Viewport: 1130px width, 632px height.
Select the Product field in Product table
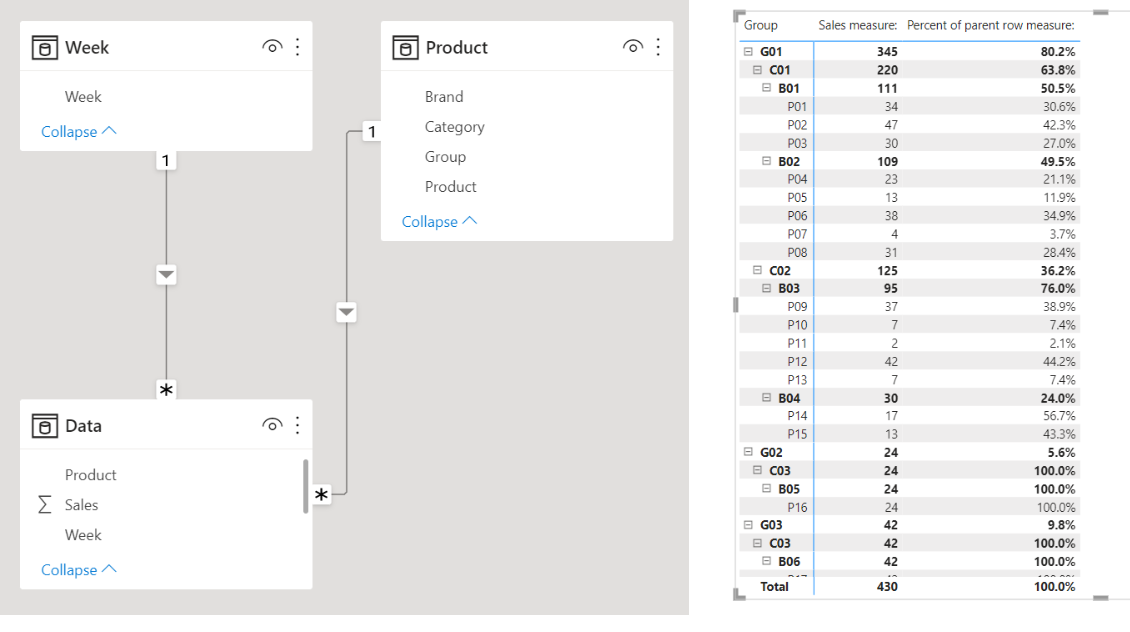pyautogui.click(x=450, y=187)
